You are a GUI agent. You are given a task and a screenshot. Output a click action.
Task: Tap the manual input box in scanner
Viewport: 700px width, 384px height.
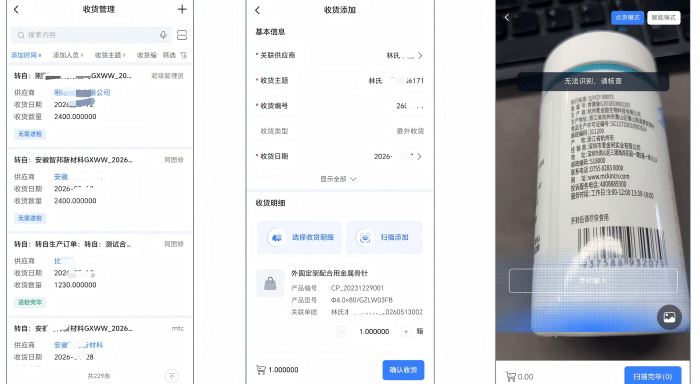coord(593,281)
